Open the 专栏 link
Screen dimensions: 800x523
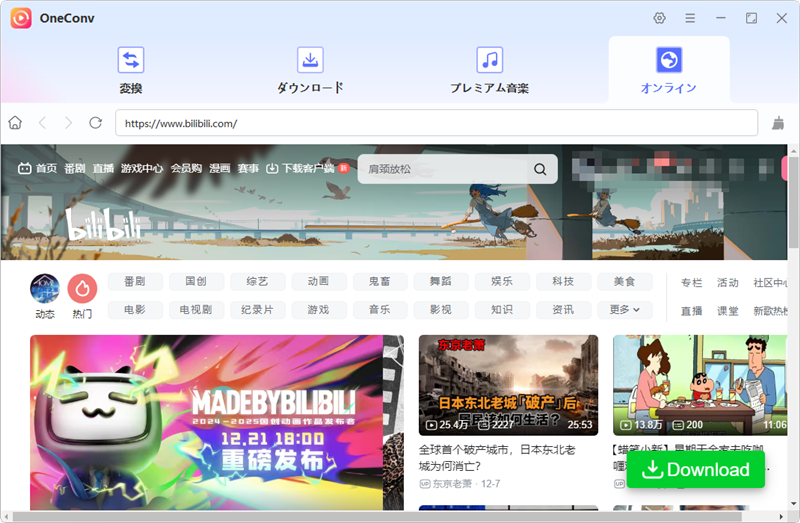692,283
